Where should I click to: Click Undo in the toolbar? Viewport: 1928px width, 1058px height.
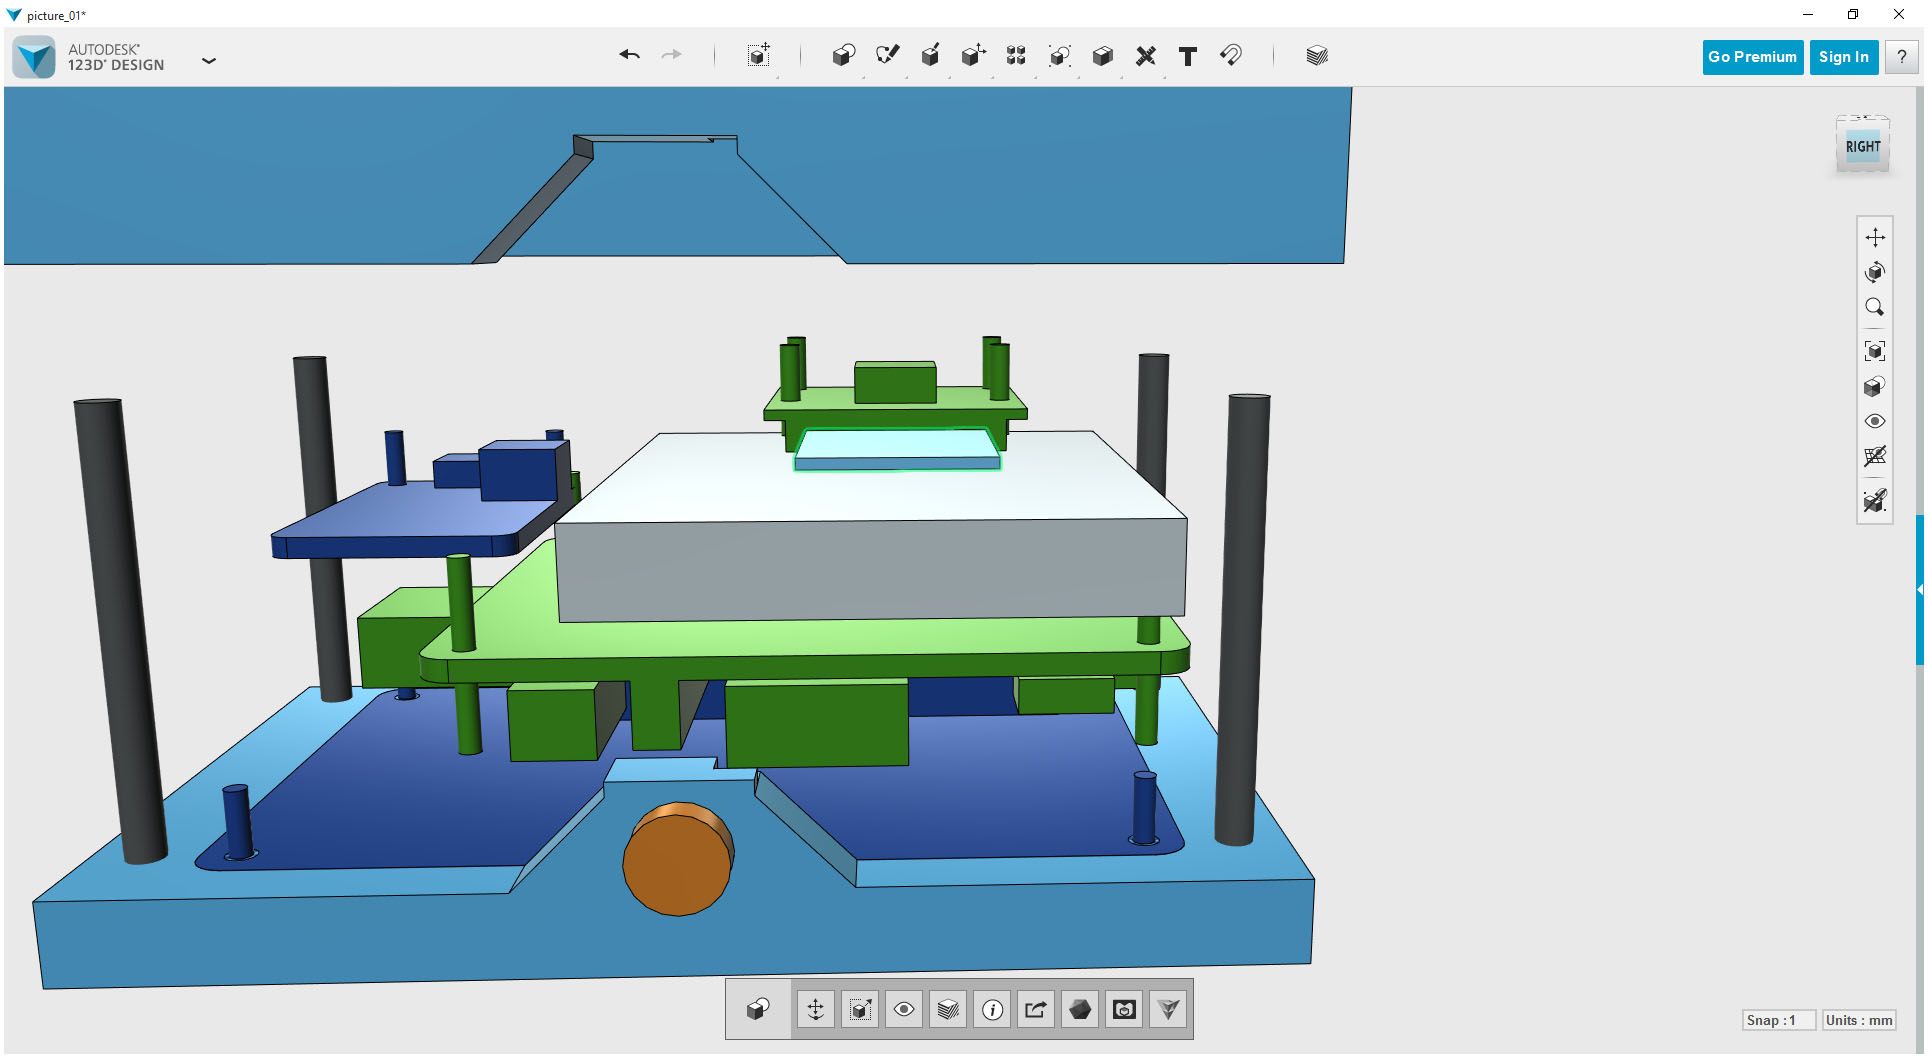point(630,55)
